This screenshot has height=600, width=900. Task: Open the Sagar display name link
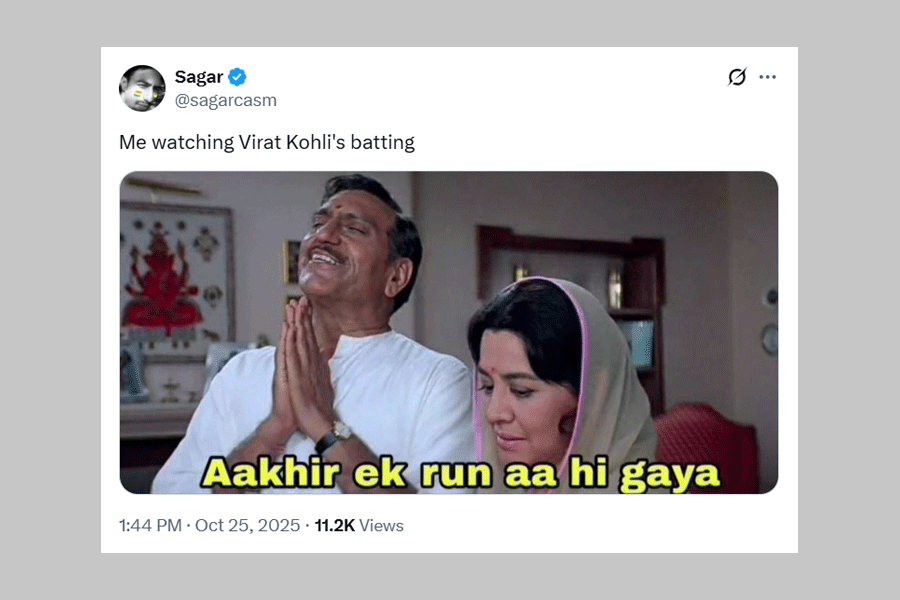click(x=199, y=76)
